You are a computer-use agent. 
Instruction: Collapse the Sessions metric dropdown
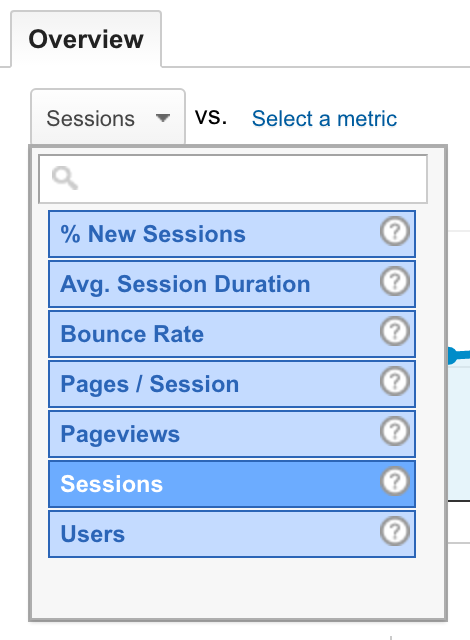tap(108, 117)
